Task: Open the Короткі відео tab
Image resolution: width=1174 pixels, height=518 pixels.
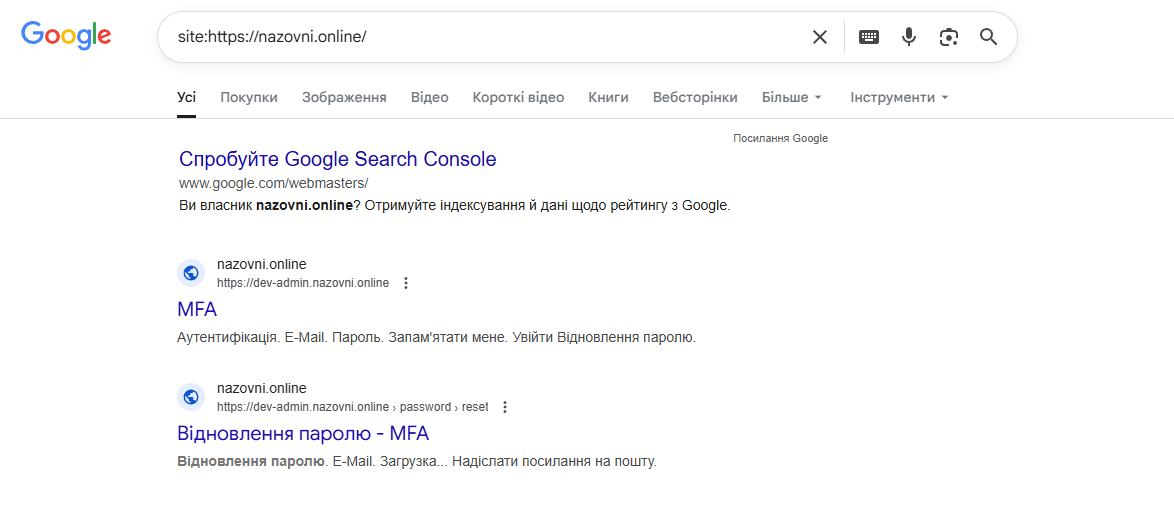Action: [x=518, y=97]
